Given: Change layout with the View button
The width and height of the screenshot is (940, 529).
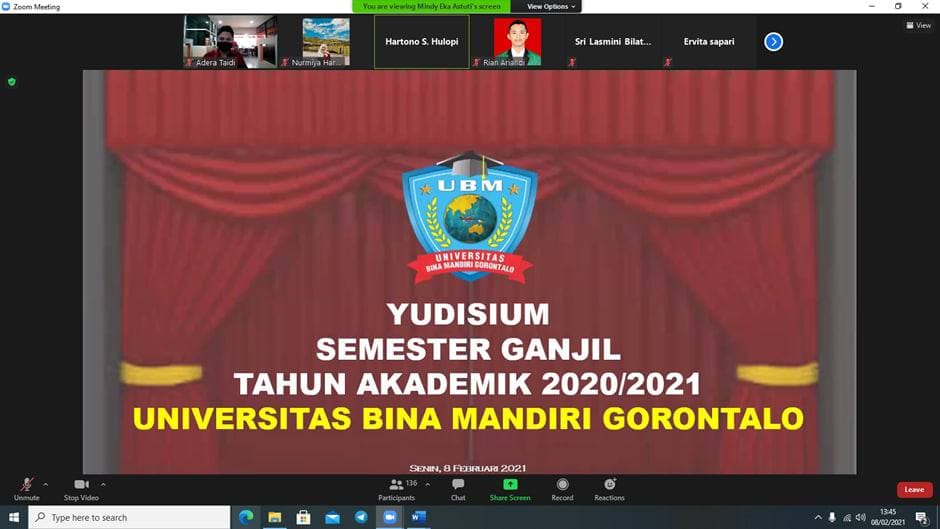Looking at the screenshot, I should click(918, 25).
